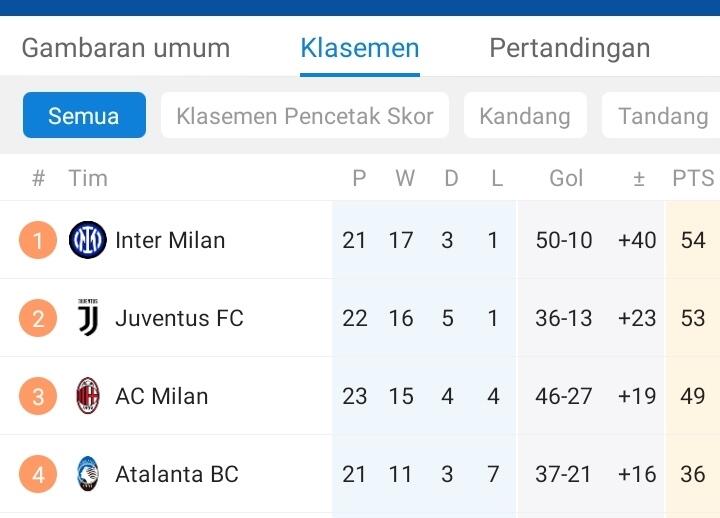The height and width of the screenshot is (518, 720).
Task: Open the Pertandingan tab
Action: (x=570, y=48)
